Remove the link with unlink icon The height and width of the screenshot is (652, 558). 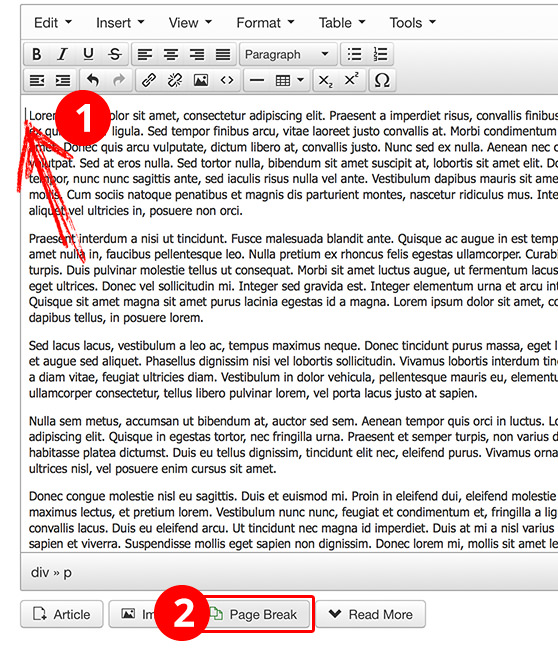tap(175, 80)
